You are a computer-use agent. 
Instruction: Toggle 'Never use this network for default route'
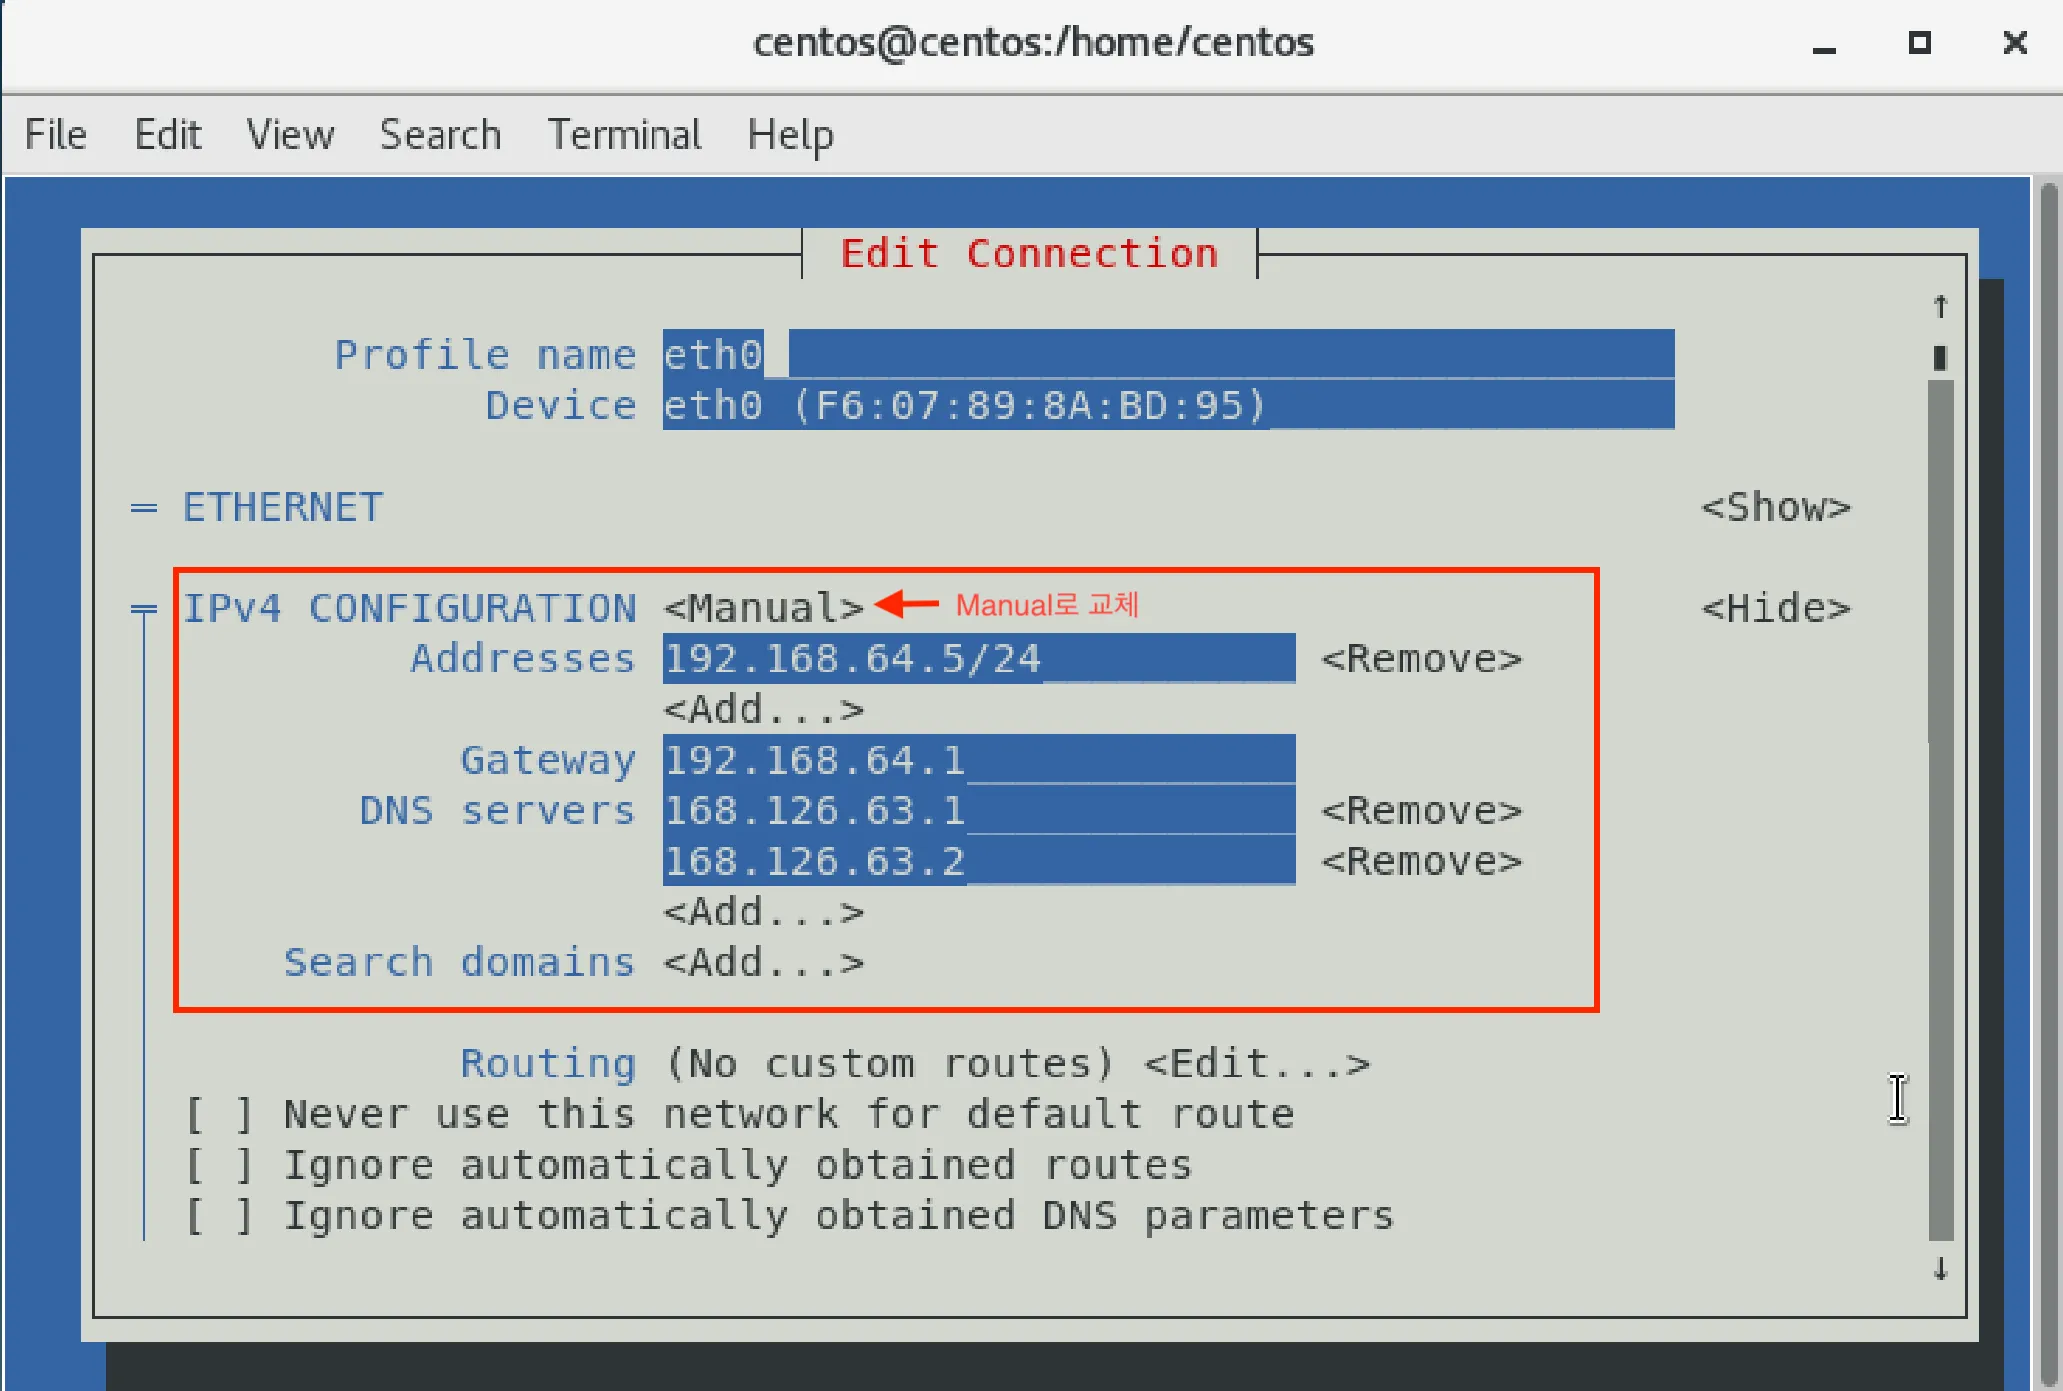click(x=219, y=1114)
